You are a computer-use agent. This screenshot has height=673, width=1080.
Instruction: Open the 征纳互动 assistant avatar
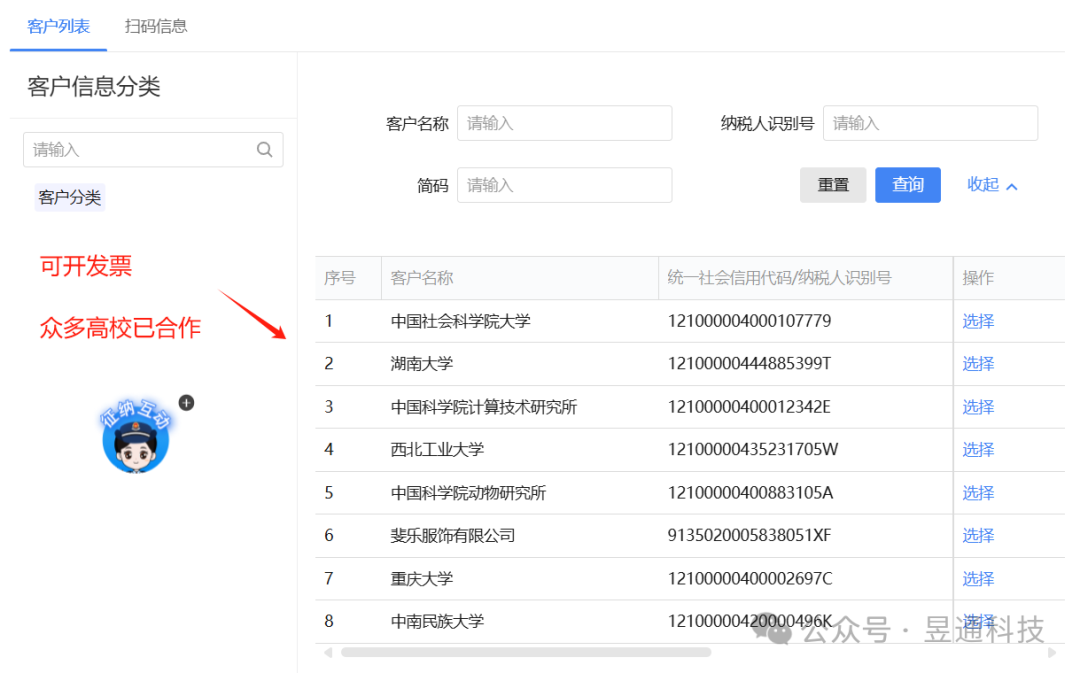(x=136, y=438)
